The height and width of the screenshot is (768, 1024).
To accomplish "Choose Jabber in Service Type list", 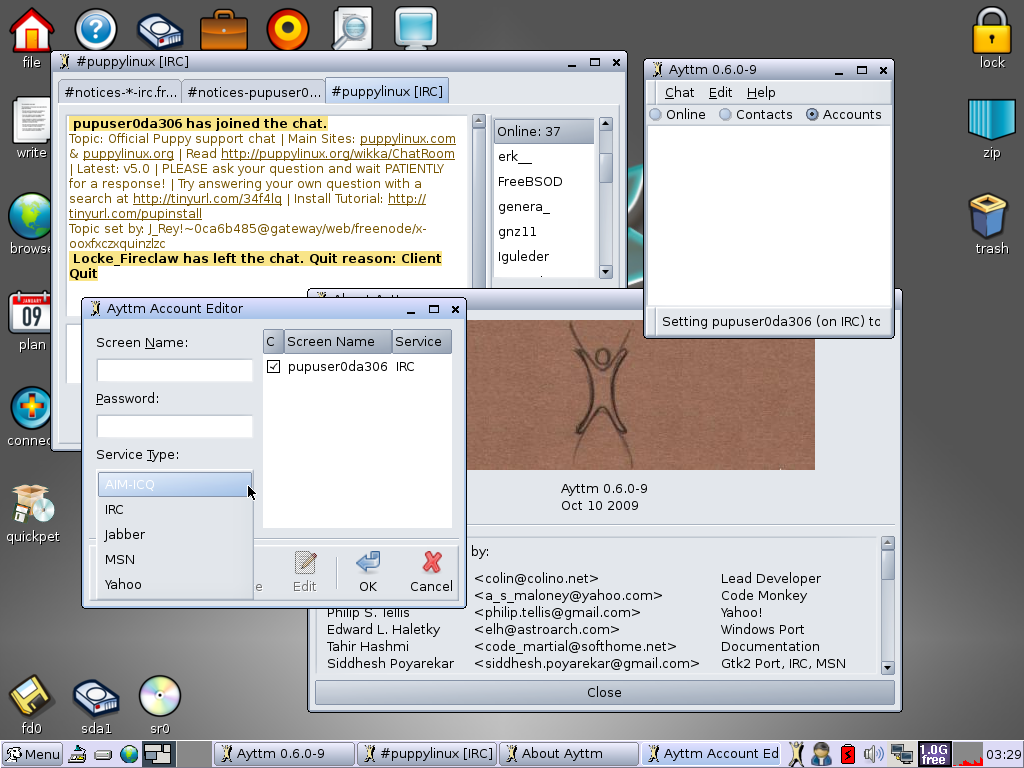I will [x=175, y=534].
